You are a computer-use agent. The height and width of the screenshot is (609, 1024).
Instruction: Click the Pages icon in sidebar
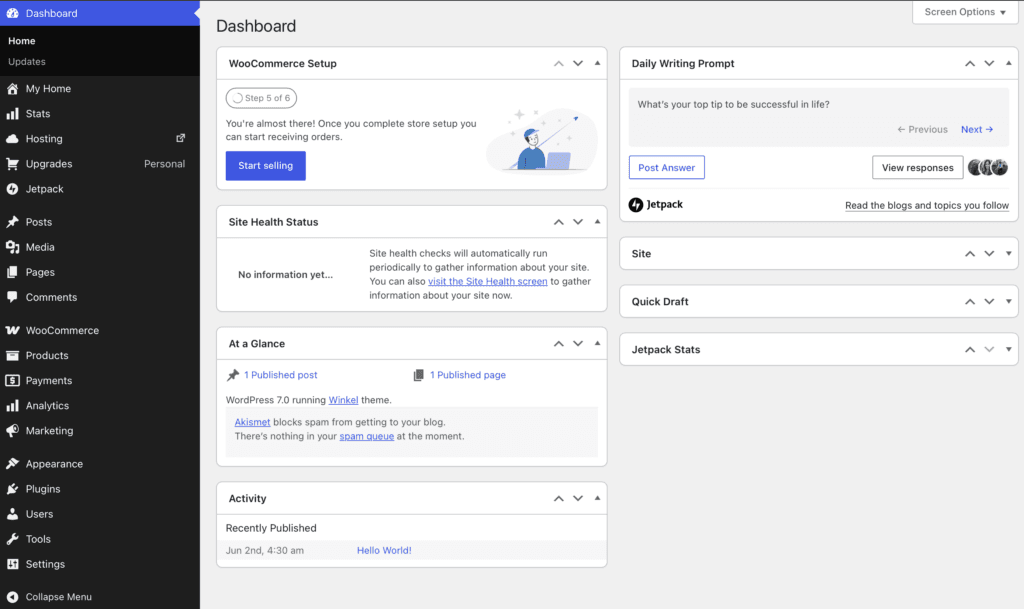click(x=12, y=272)
